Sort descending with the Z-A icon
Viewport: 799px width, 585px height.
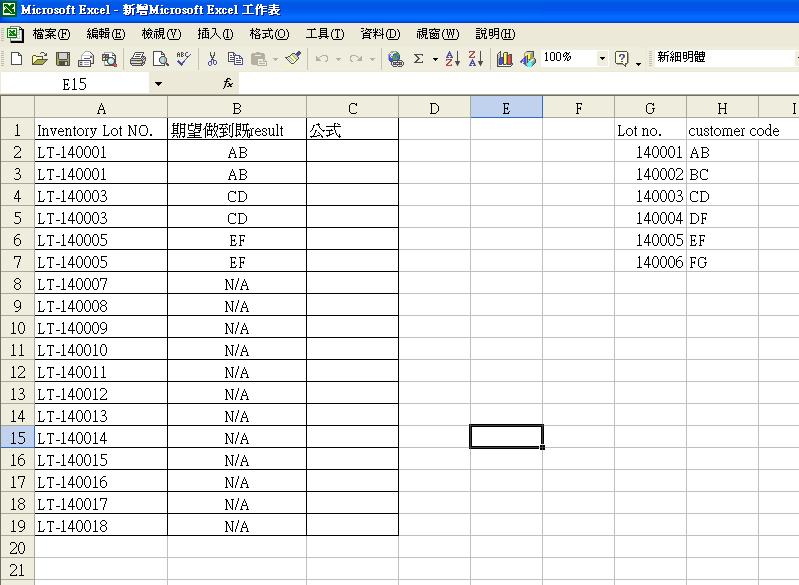(x=475, y=59)
